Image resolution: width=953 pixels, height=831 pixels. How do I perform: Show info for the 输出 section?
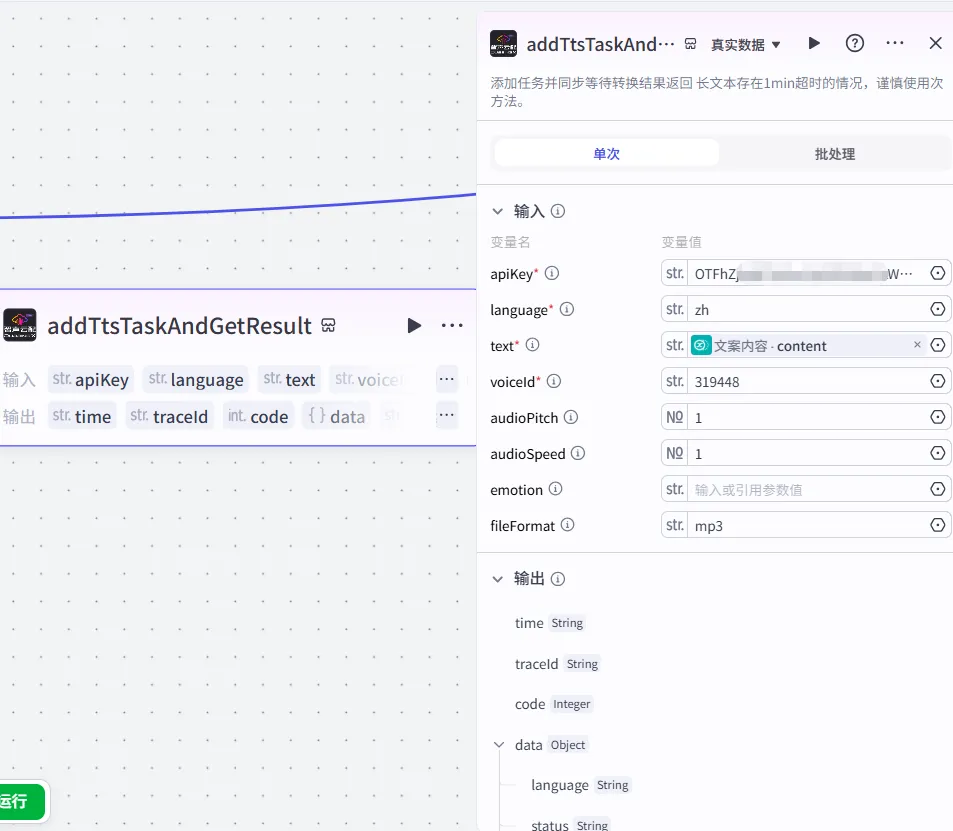pyautogui.click(x=558, y=579)
